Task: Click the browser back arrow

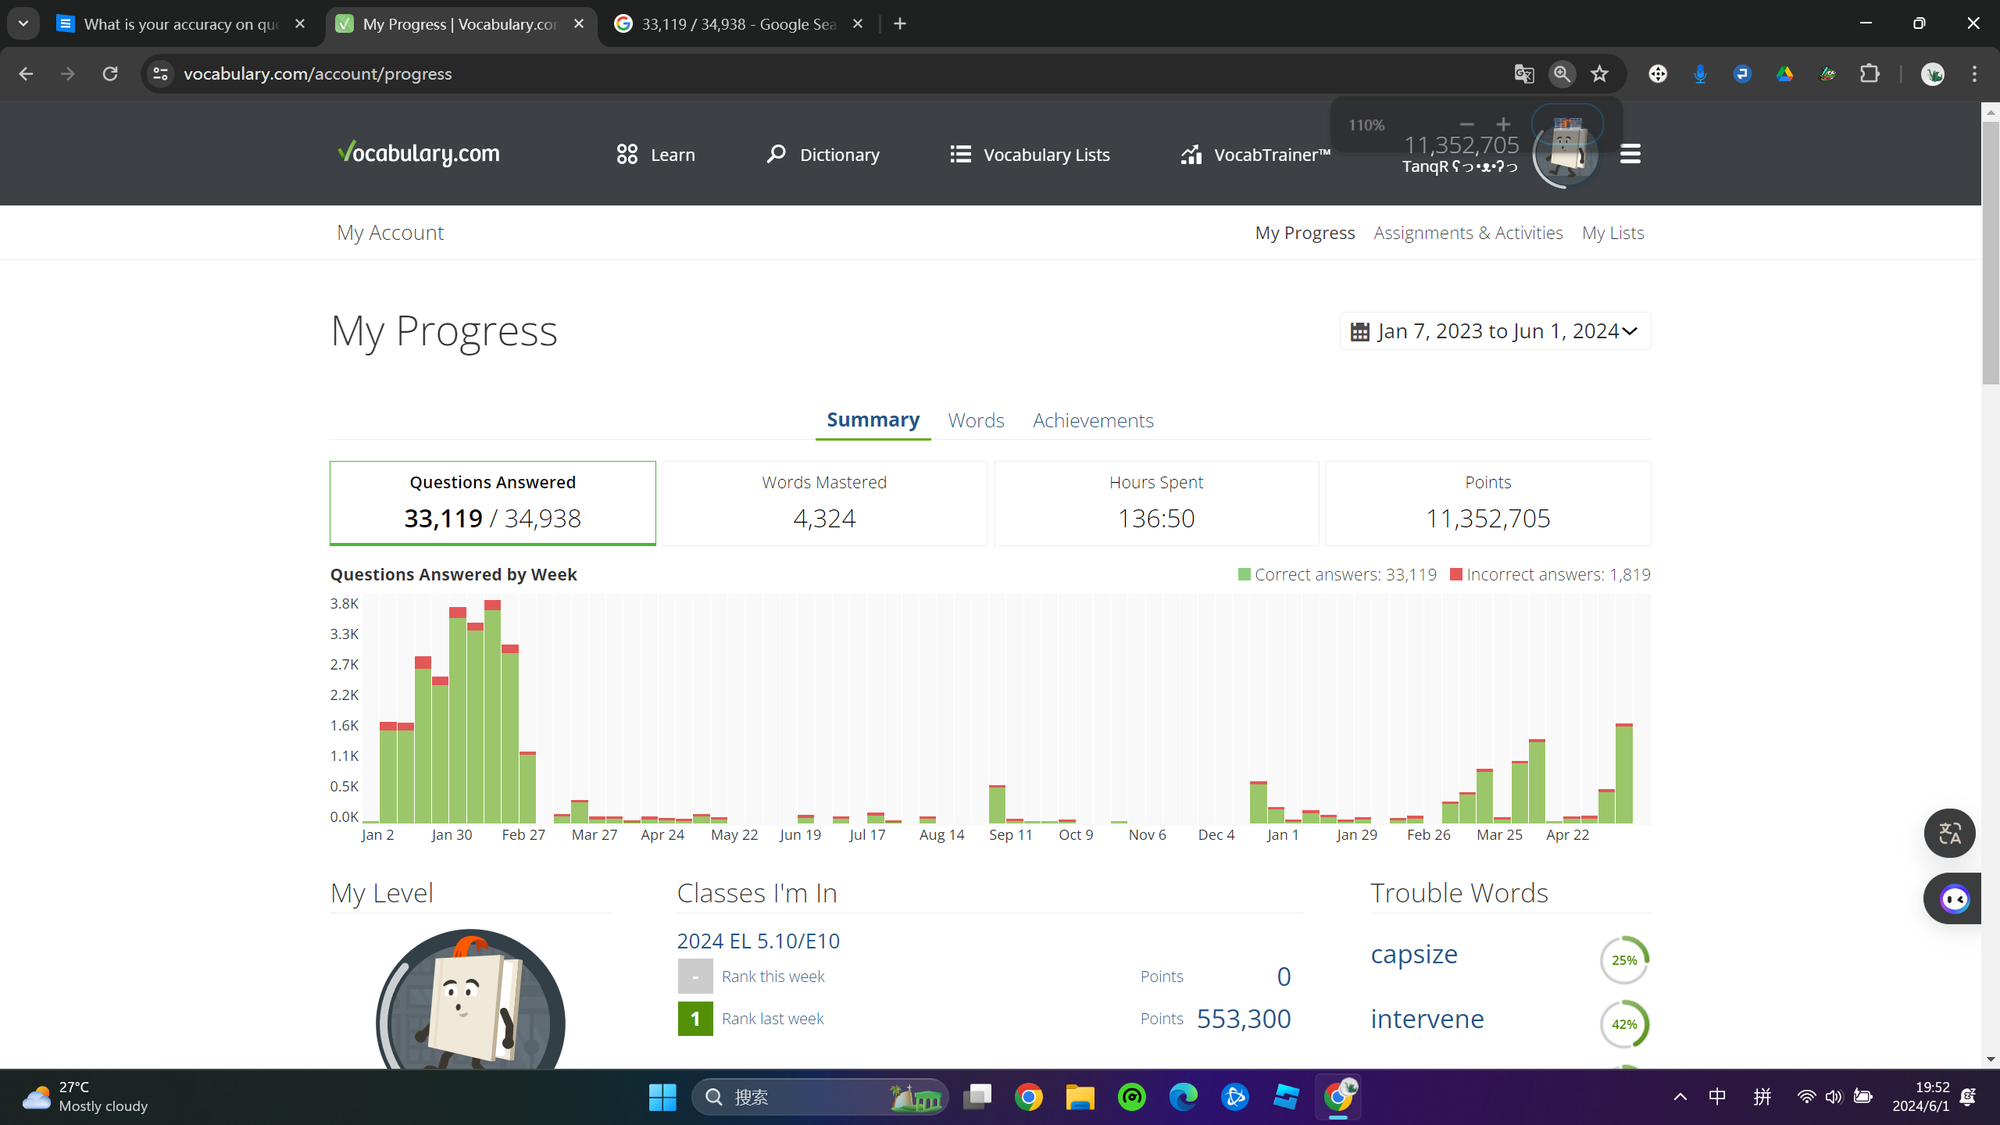Action: (26, 74)
